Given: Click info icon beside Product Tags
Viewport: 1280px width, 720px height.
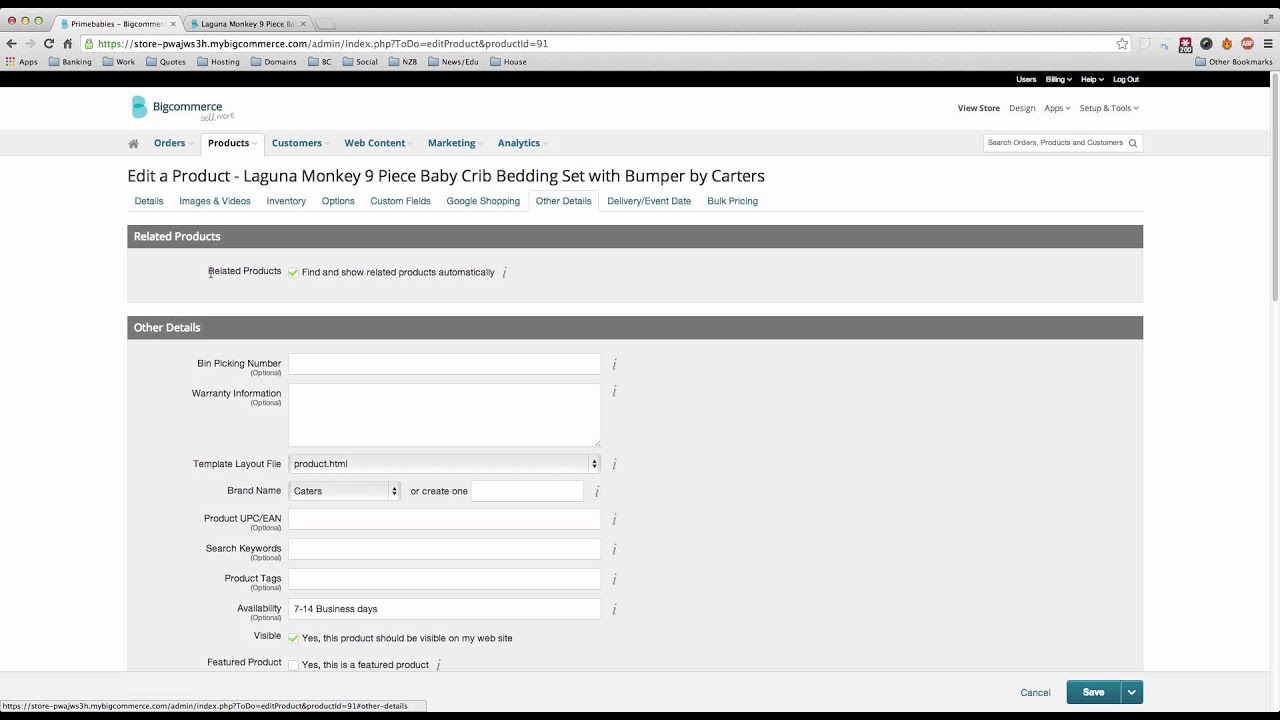Looking at the screenshot, I should pos(614,579).
